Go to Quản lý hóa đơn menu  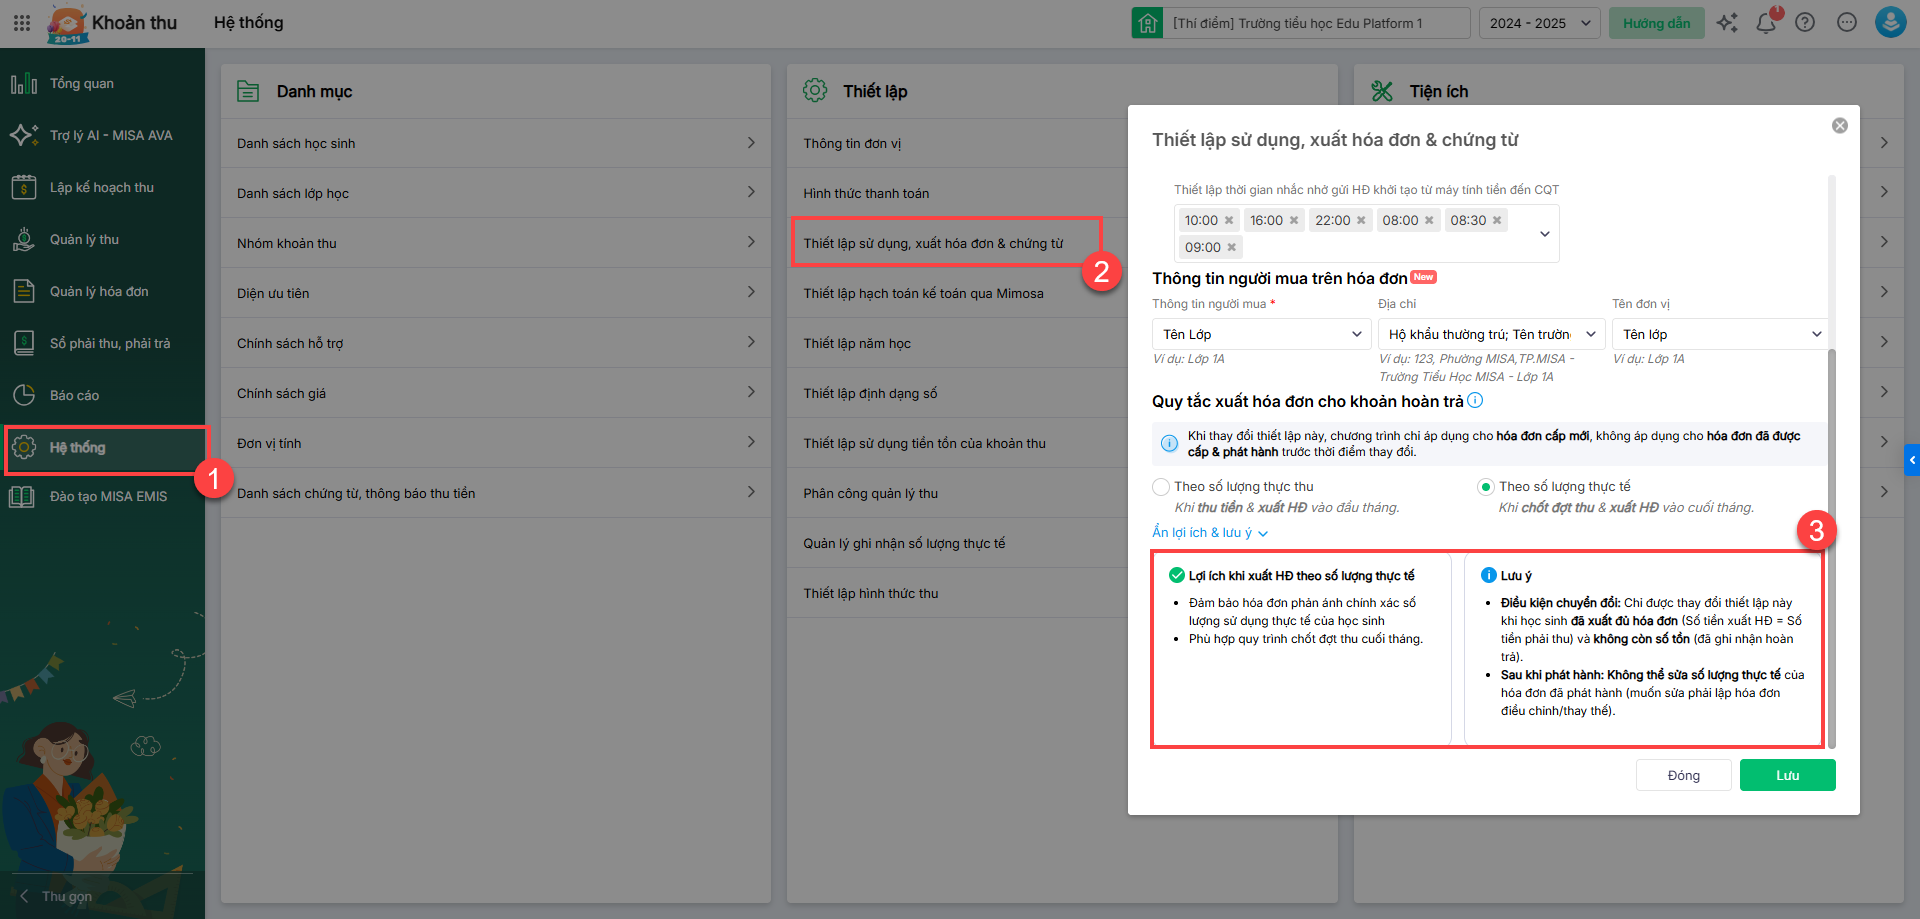pyautogui.click(x=99, y=292)
